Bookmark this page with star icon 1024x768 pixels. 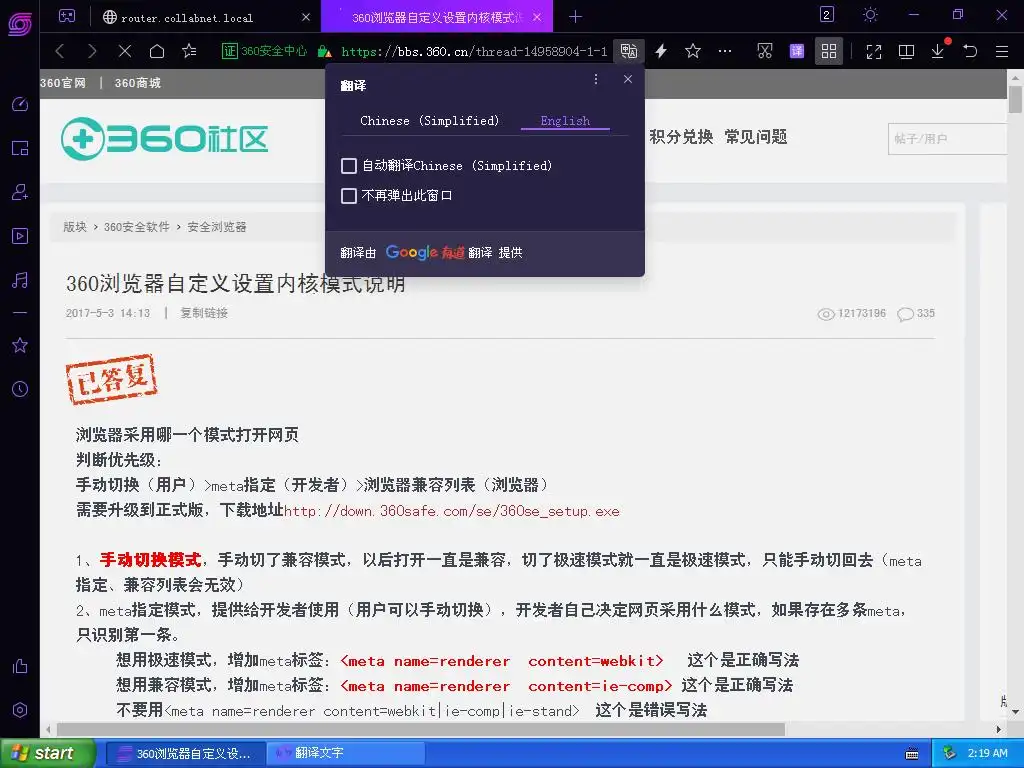pyautogui.click(x=693, y=51)
